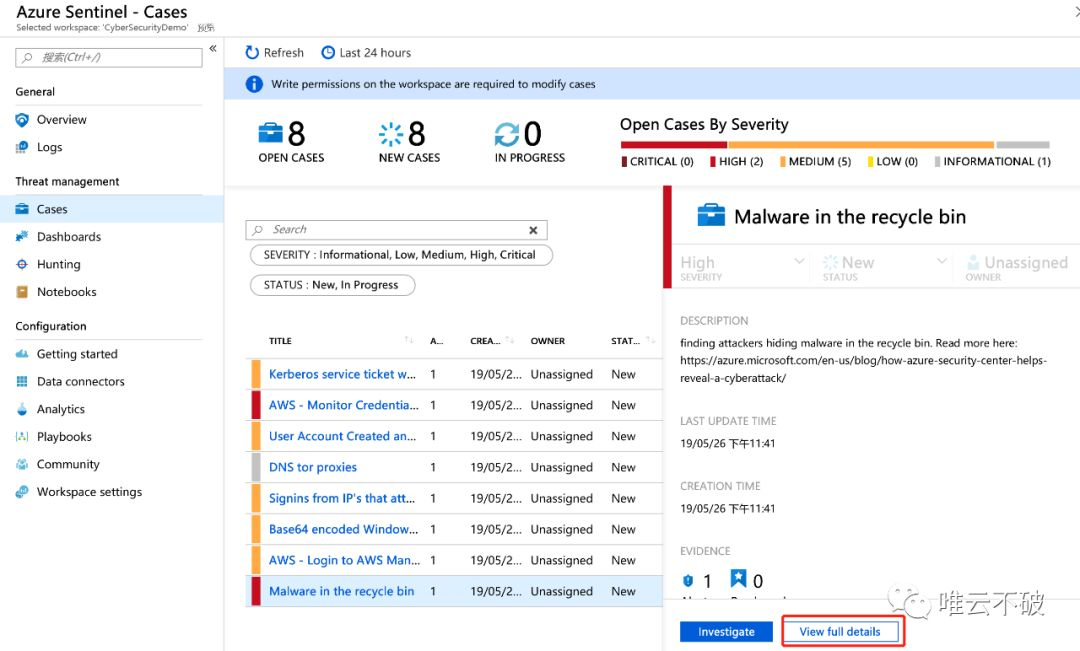Click the Refresh button label
The width and height of the screenshot is (1080, 651).
(x=284, y=52)
